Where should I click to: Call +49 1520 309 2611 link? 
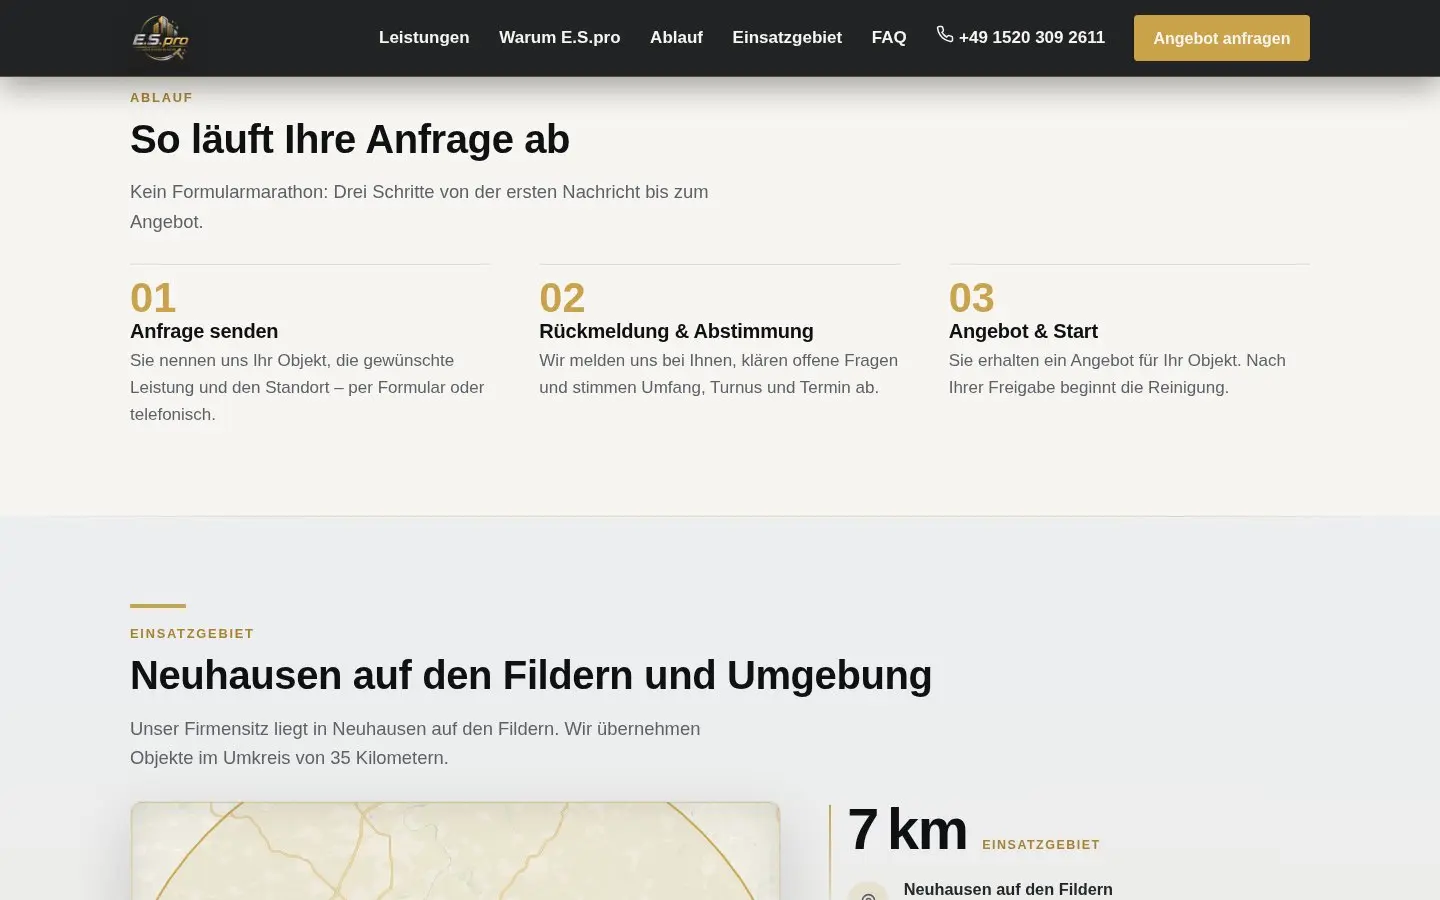point(1021,37)
